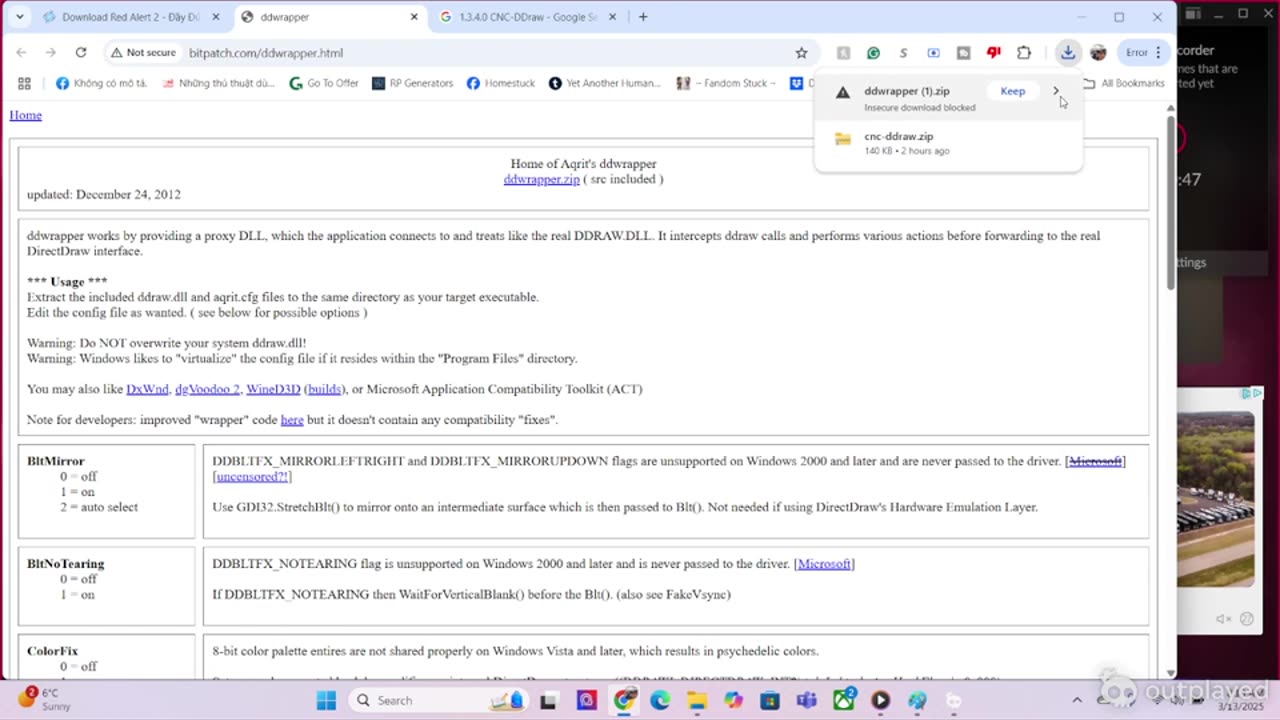The width and height of the screenshot is (1280, 720).
Task: Go back using the back arrow
Action: pos(21,53)
